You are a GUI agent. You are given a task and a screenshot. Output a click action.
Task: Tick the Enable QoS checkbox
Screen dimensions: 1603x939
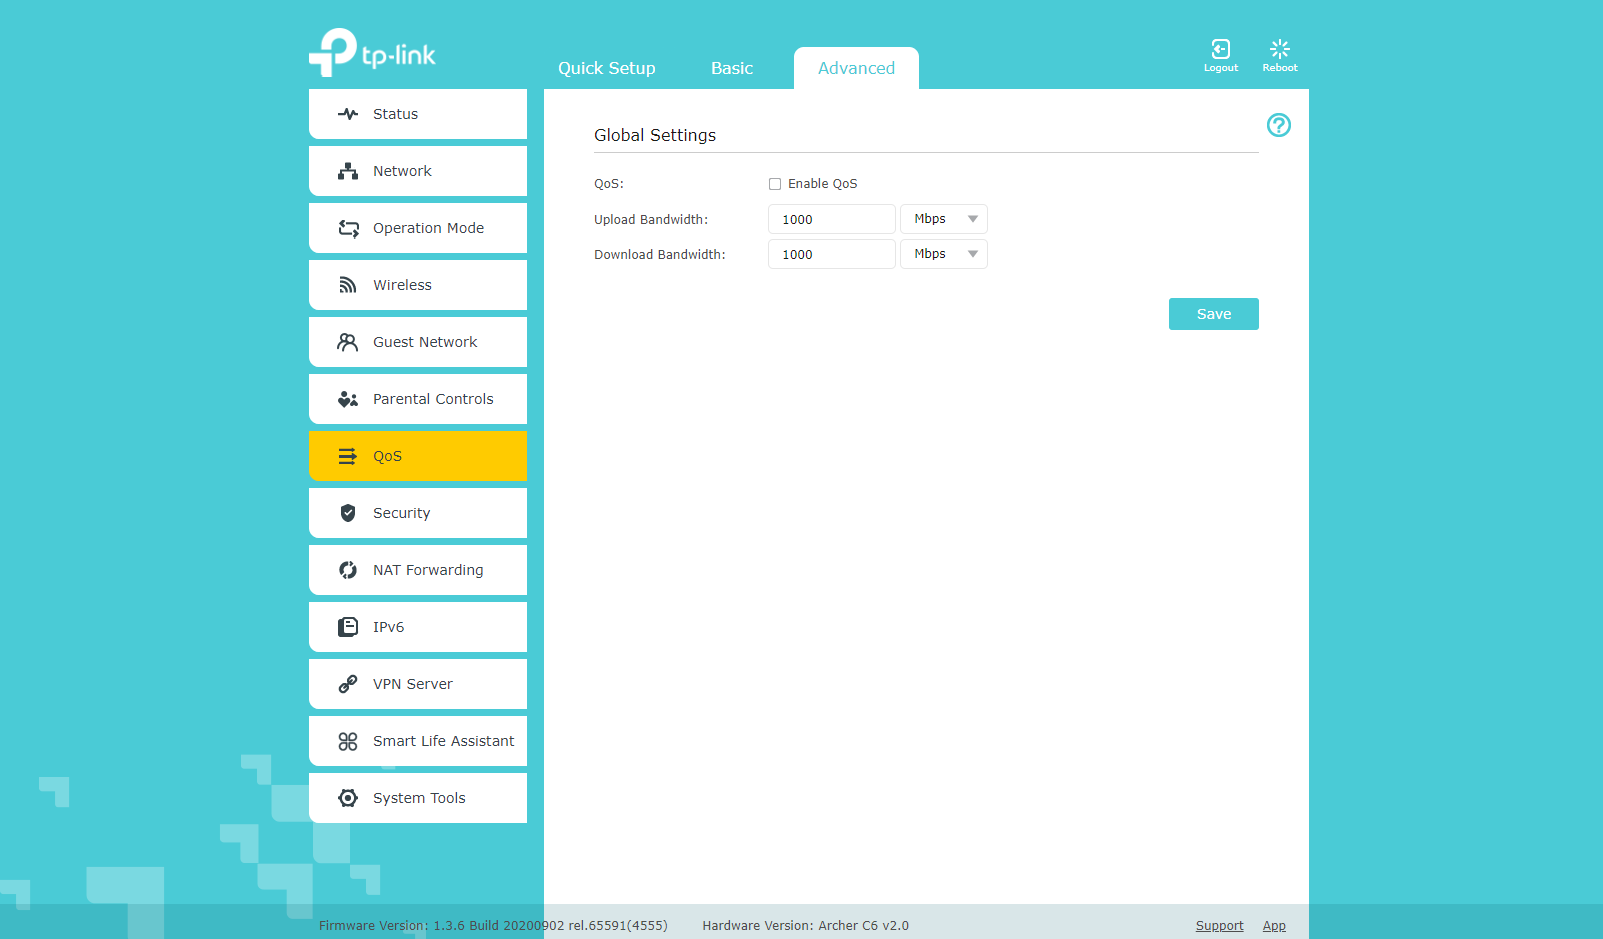coord(775,184)
